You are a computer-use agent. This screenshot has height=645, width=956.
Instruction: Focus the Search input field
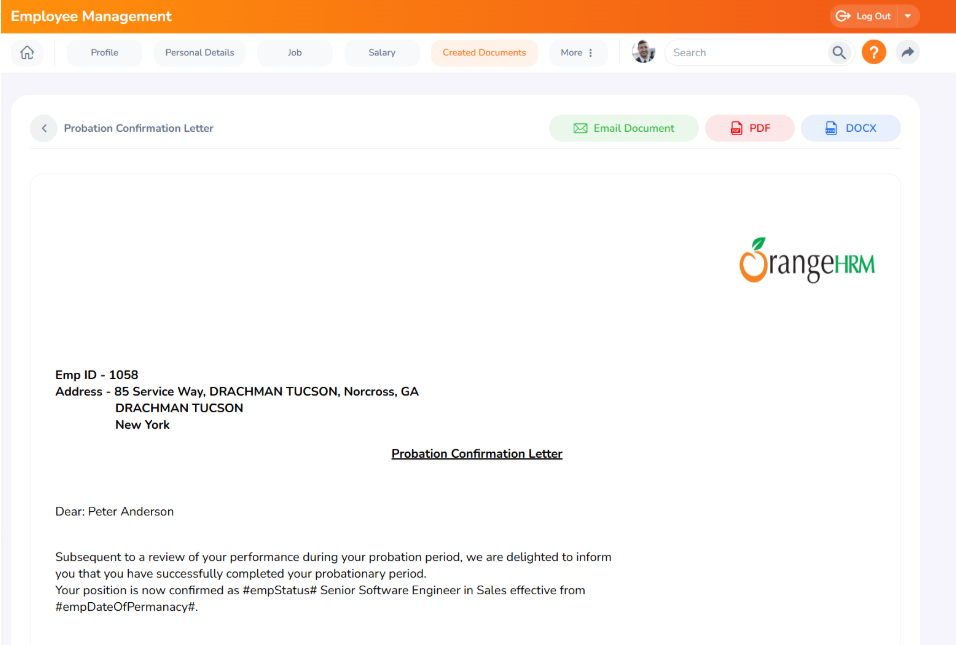click(745, 53)
